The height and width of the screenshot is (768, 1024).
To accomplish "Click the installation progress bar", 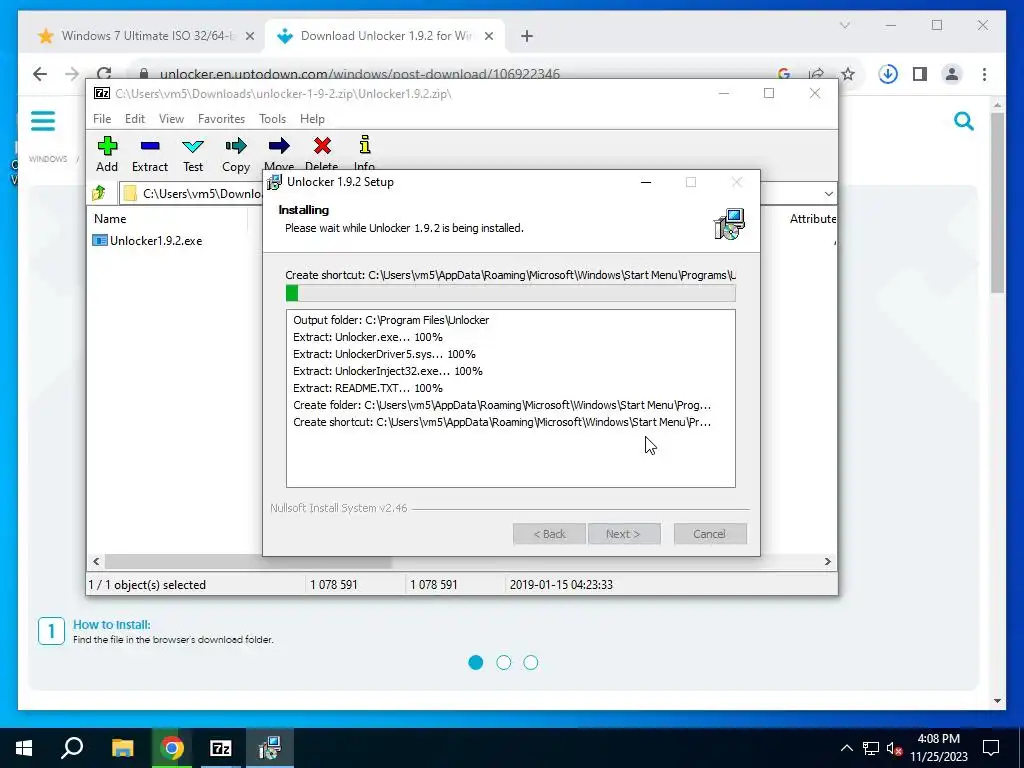I will pyautogui.click(x=511, y=293).
